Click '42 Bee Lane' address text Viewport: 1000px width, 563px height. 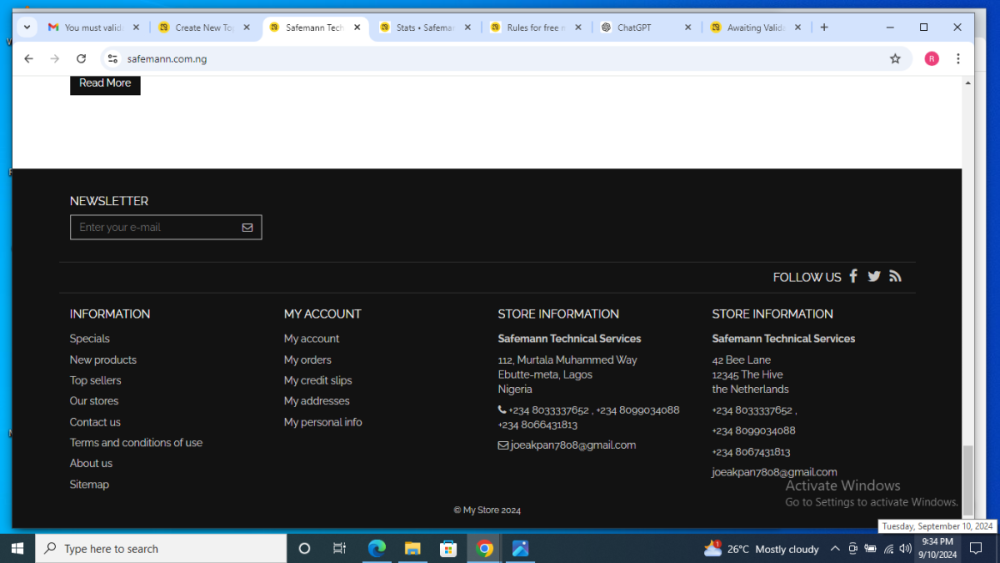(741, 360)
